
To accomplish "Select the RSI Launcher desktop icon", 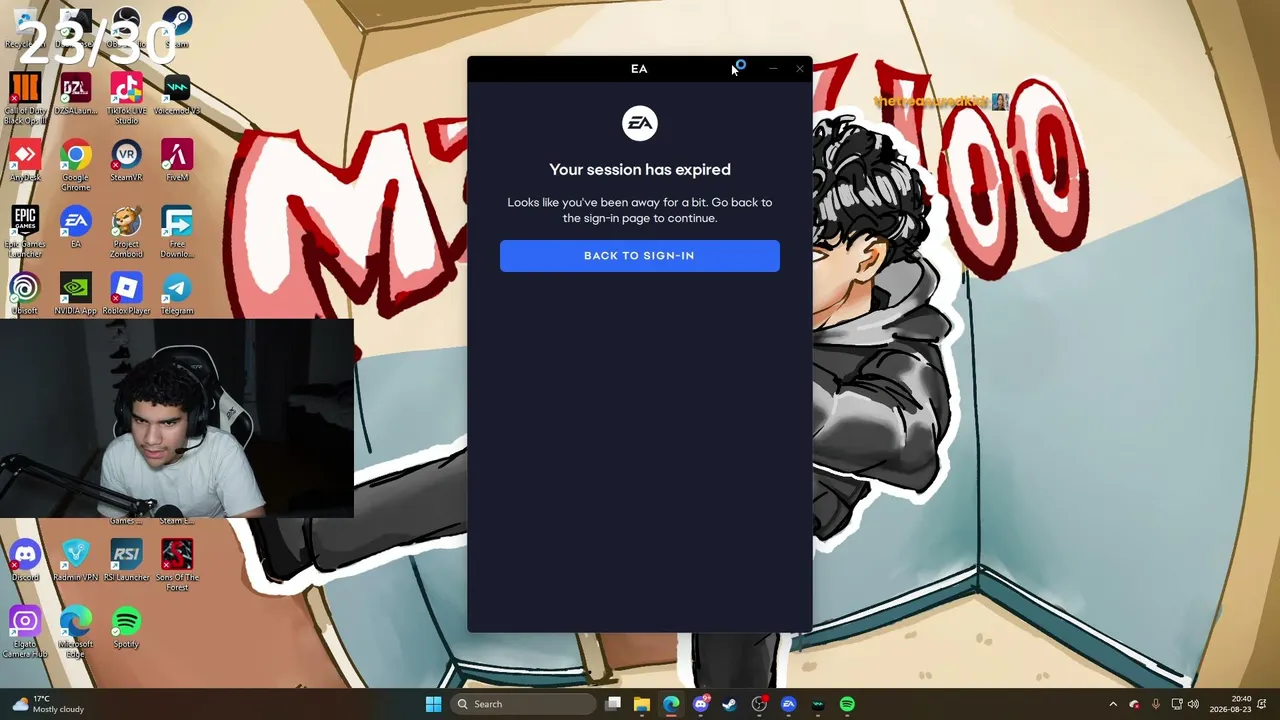I will tap(126, 561).
